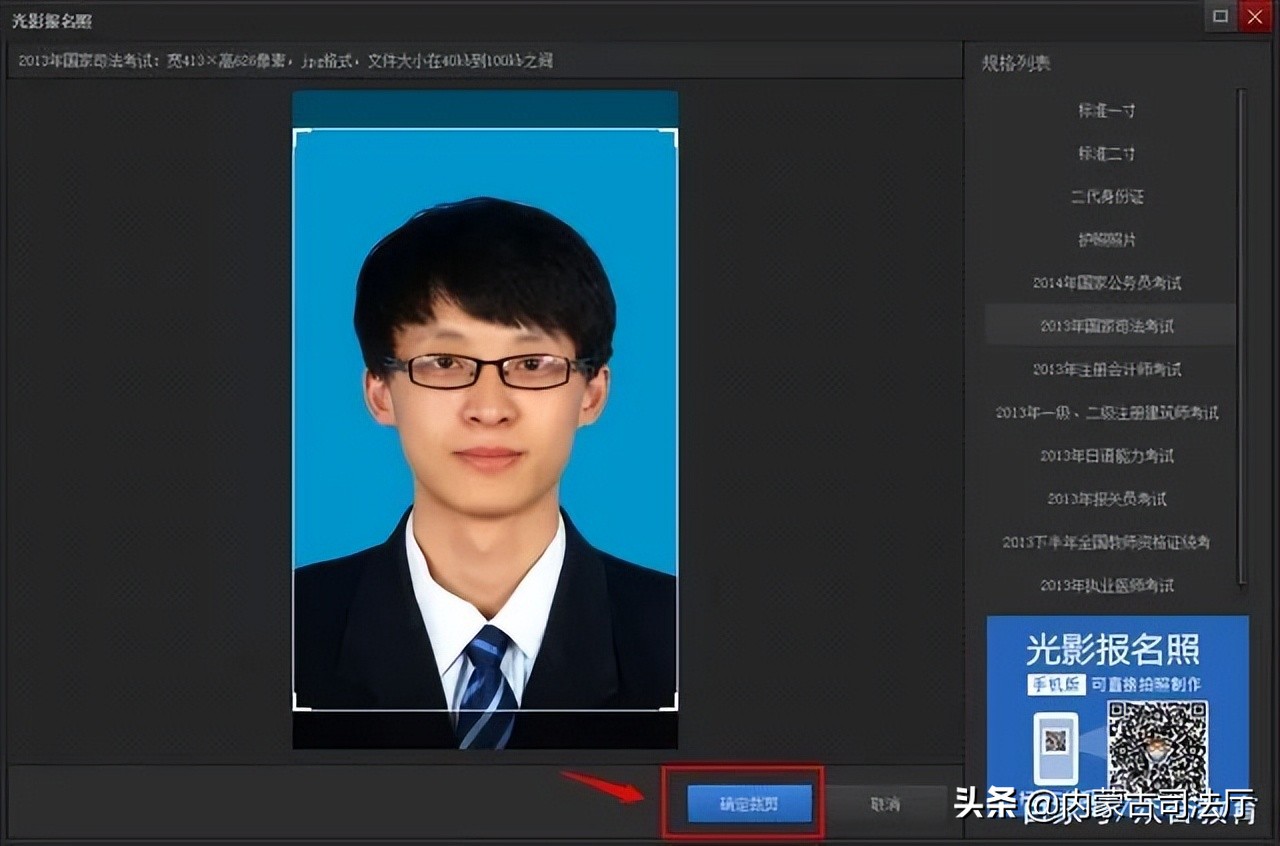Select the 标准一寸 photo spec
Image resolution: width=1280 pixels, height=846 pixels.
point(1110,111)
